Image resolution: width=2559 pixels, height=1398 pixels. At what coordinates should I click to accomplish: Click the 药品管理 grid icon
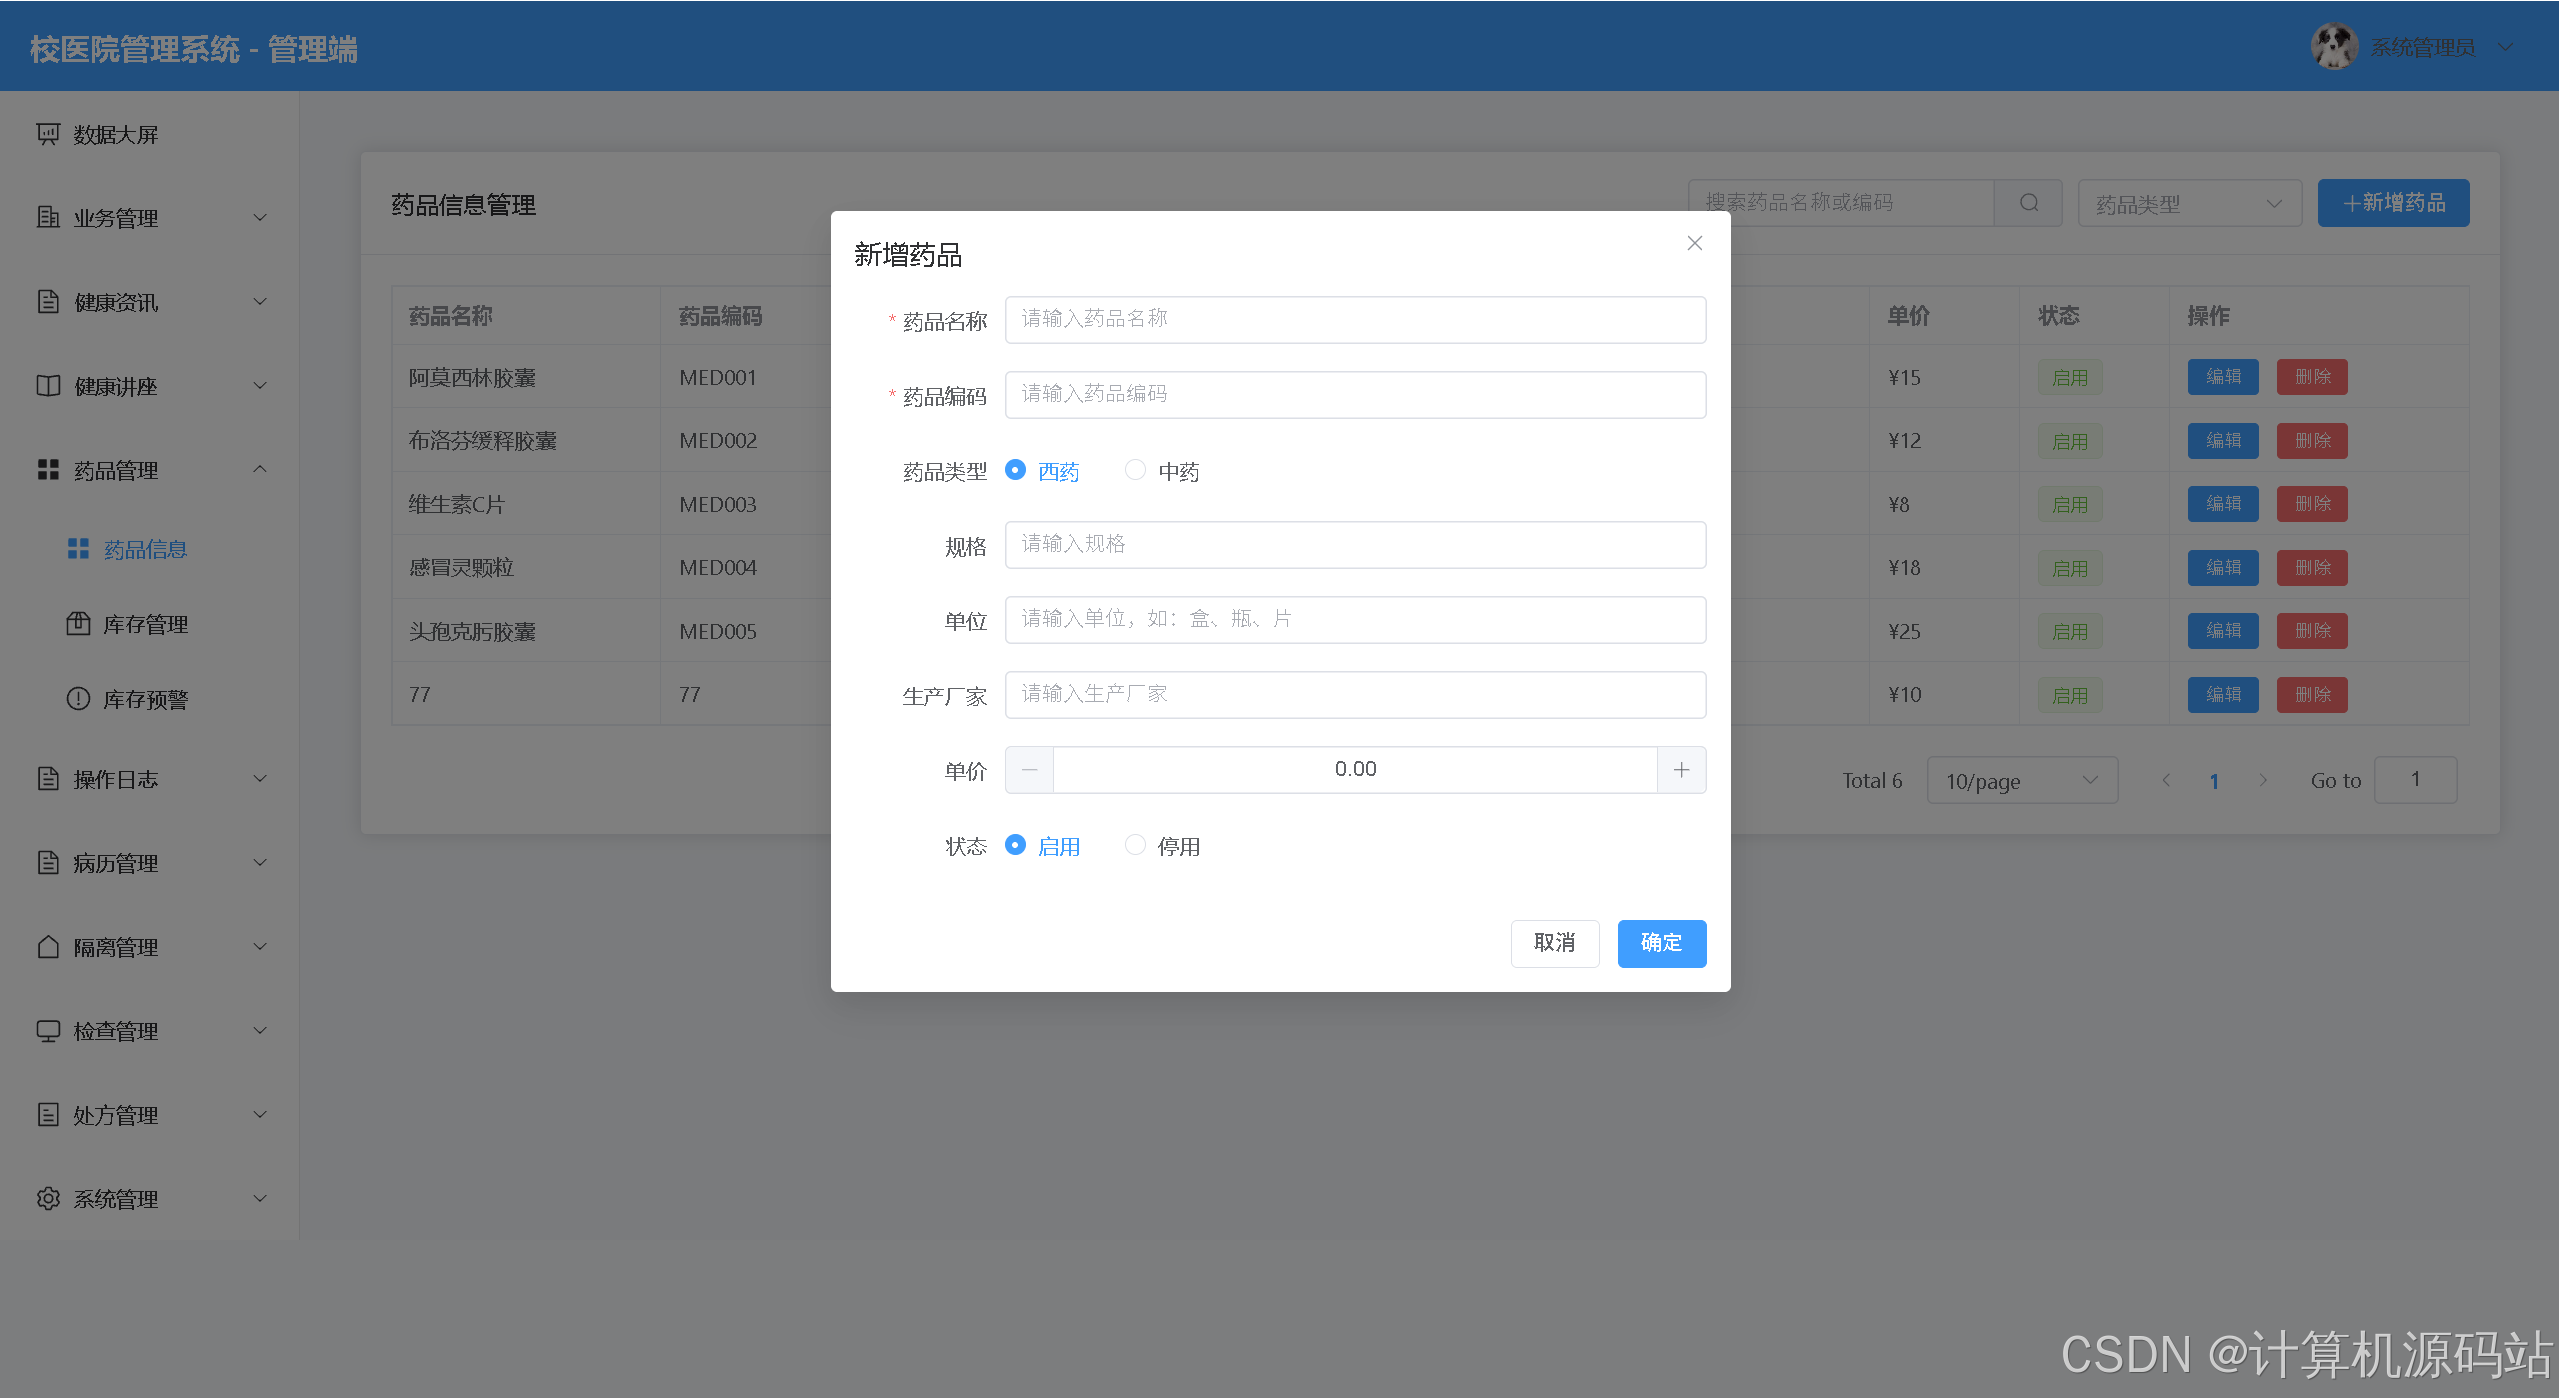tap(48, 469)
